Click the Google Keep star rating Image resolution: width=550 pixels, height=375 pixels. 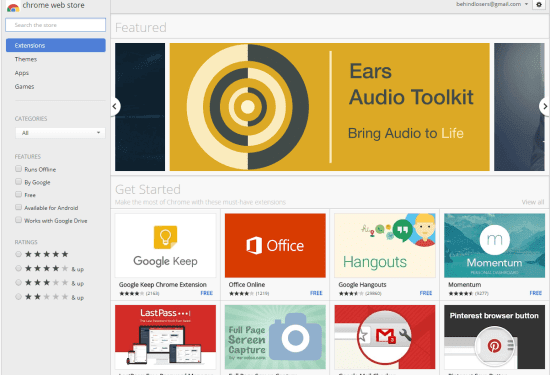pos(132,294)
